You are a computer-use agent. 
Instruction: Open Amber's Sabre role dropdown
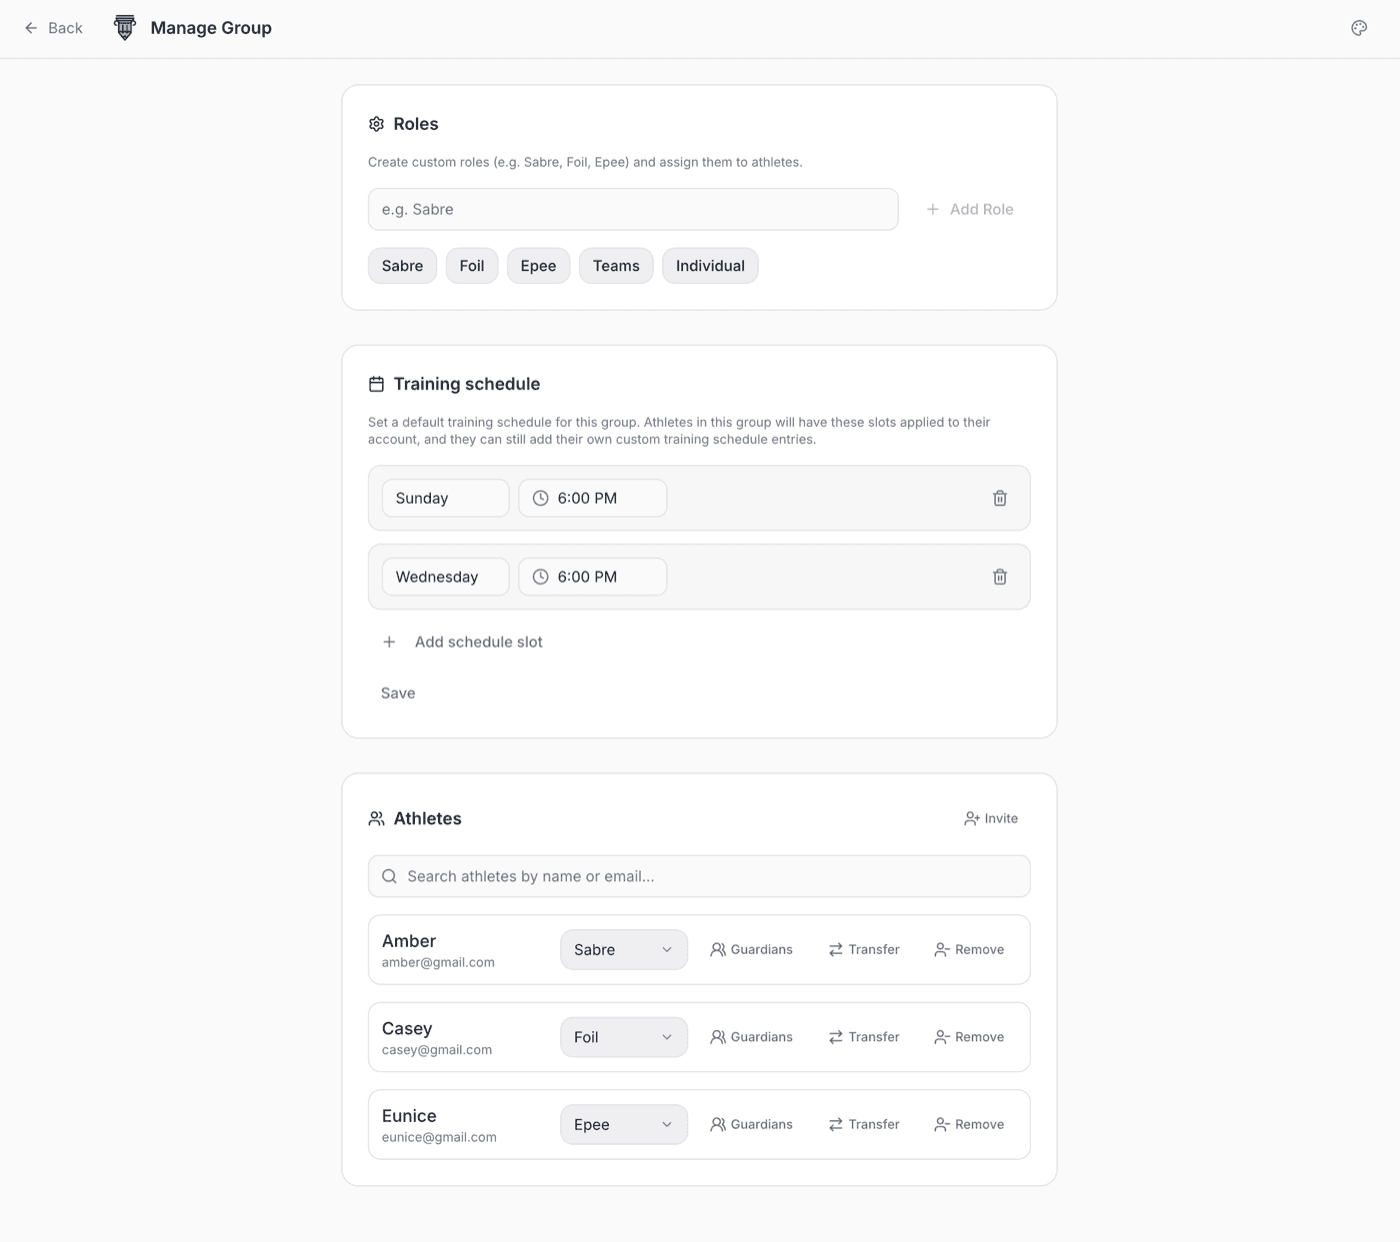pos(623,950)
